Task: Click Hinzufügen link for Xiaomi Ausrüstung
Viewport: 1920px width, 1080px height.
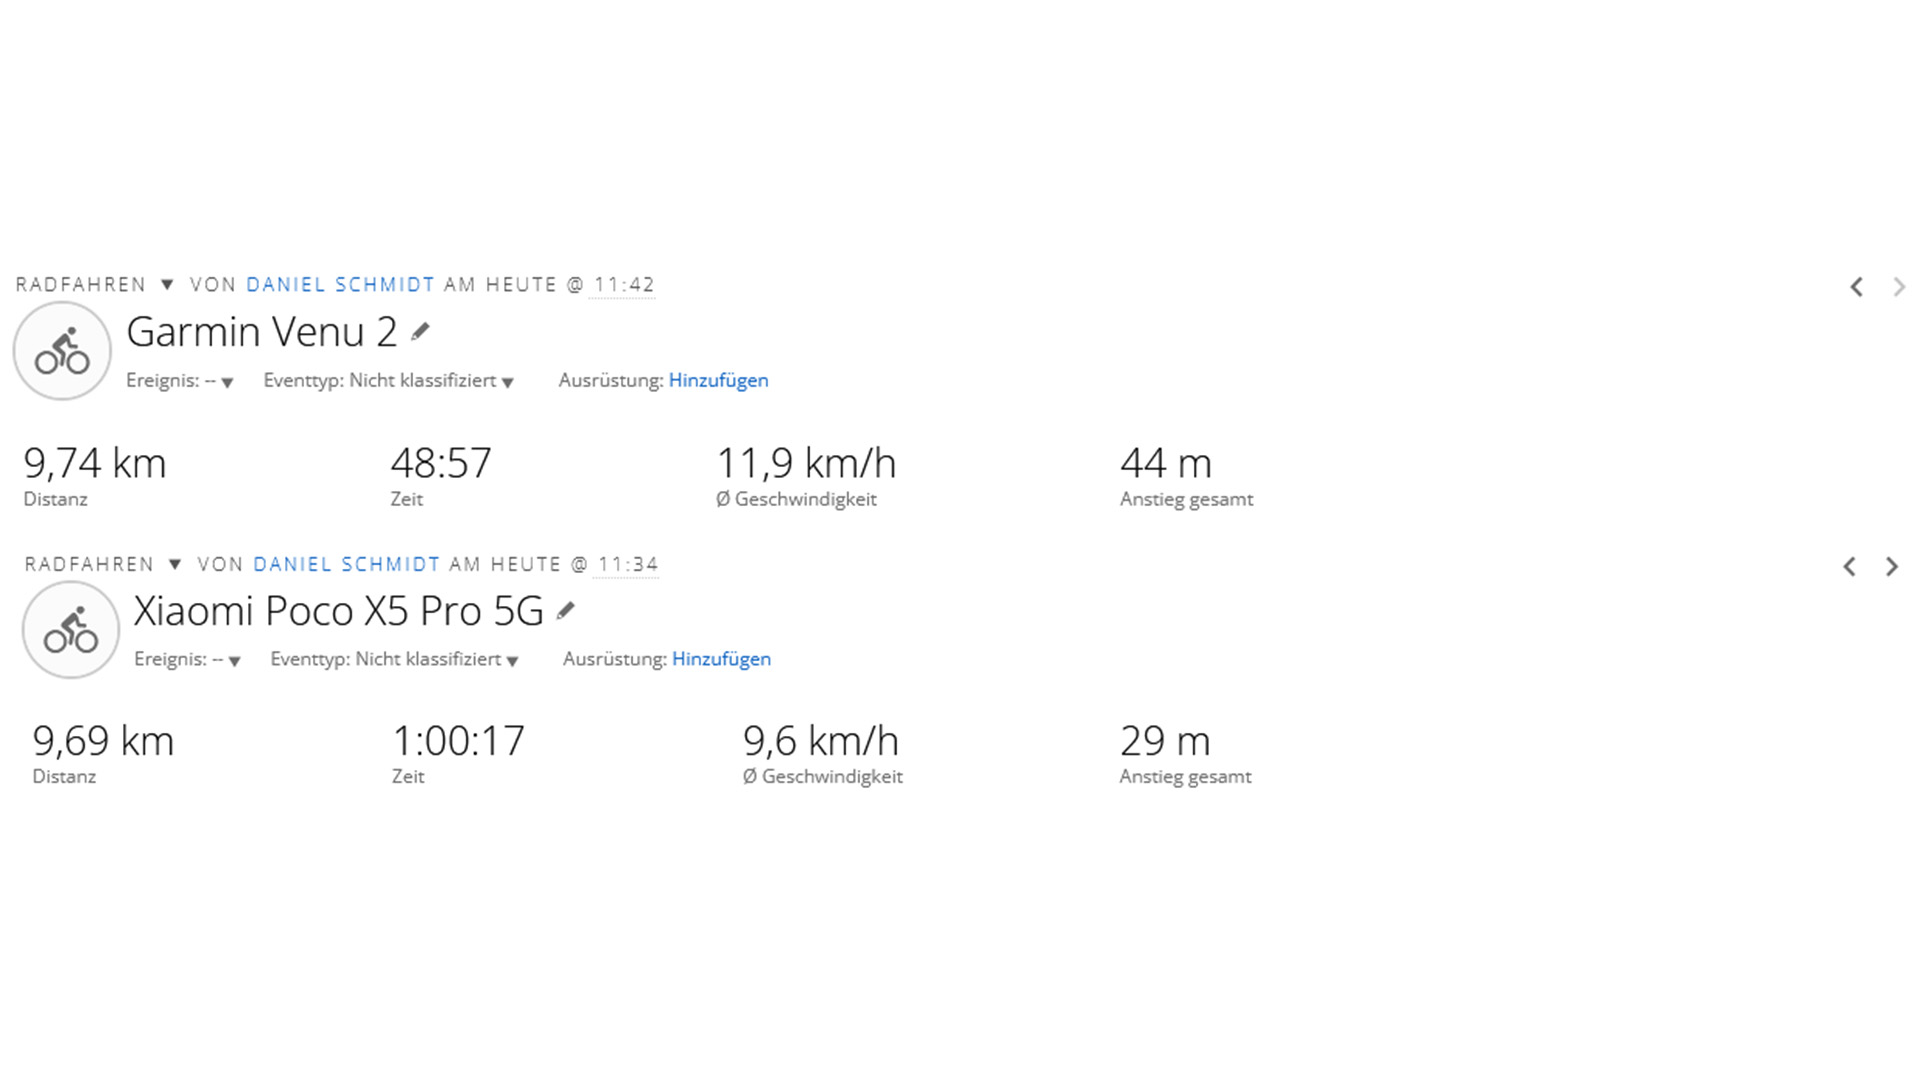Action: pyautogui.click(x=721, y=659)
